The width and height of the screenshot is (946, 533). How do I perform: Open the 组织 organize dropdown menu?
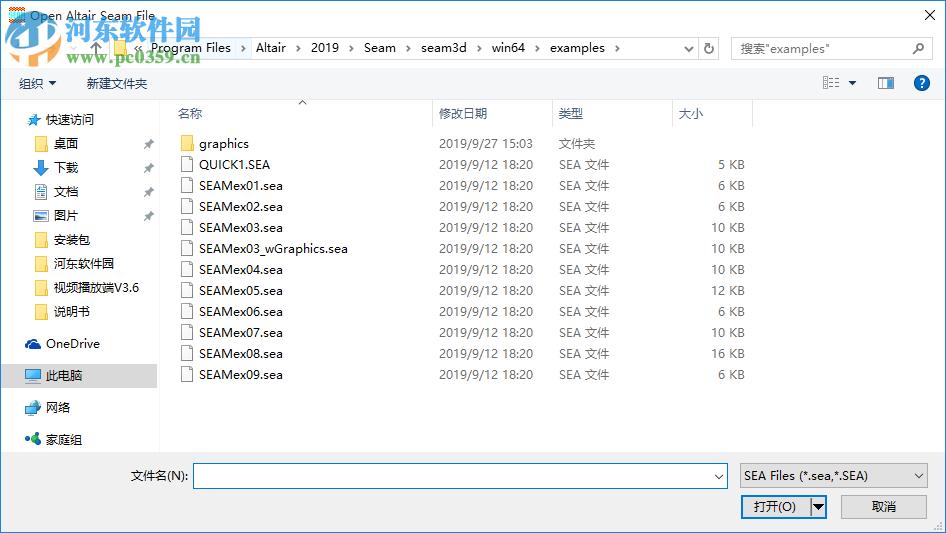click(37, 83)
